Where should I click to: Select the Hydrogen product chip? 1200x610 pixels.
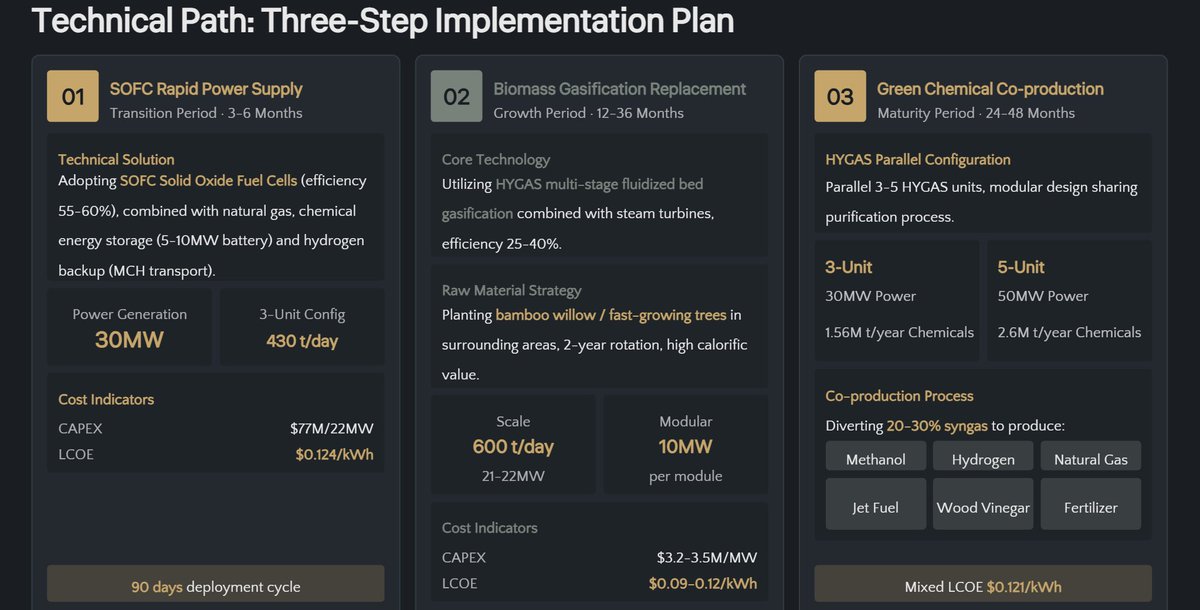(x=983, y=457)
